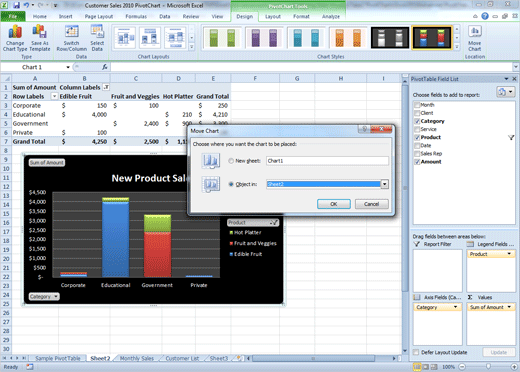Apply the dark grayscale chart style
Screen dimensions: 520x372
(390, 38)
